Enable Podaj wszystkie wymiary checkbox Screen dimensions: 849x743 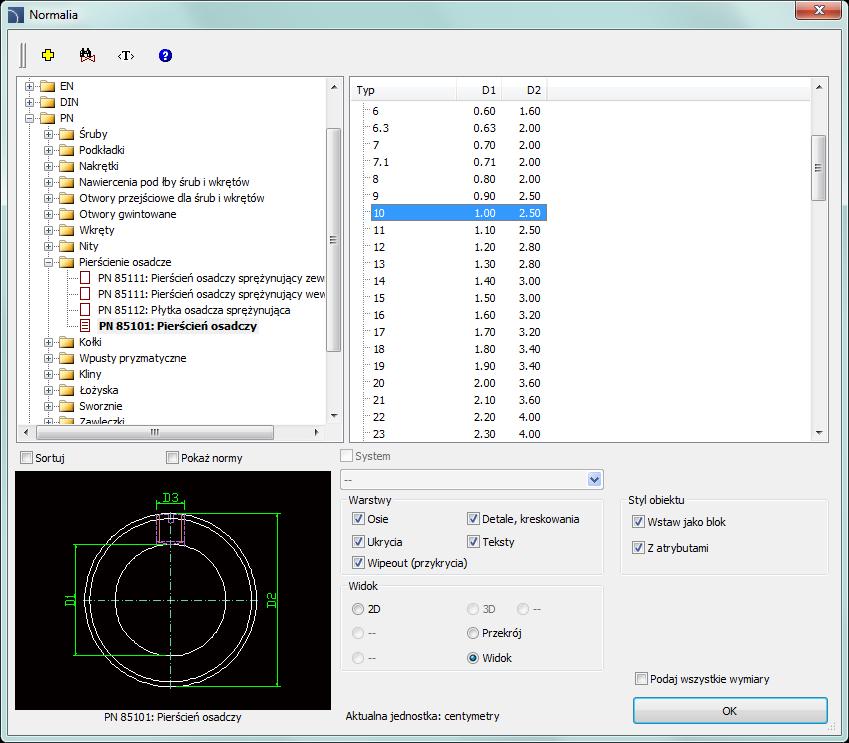tap(641, 679)
